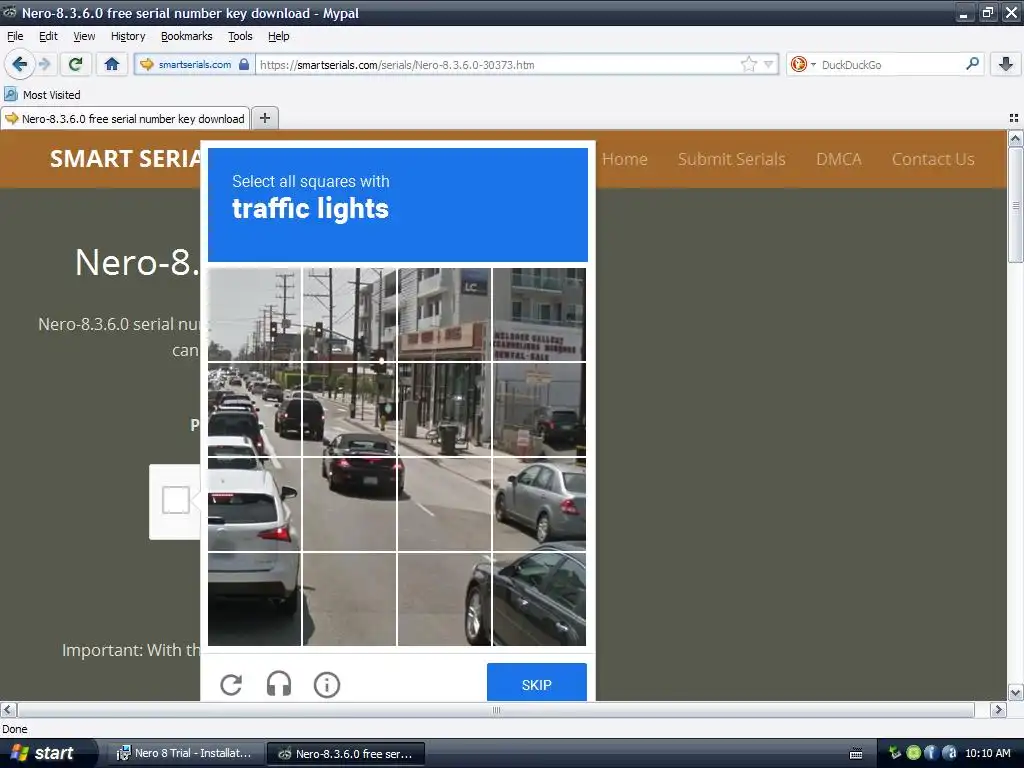The height and width of the screenshot is (768, 1024).
Task: Minimize the Mypal browser window
Action: click(x=963, y=13)
